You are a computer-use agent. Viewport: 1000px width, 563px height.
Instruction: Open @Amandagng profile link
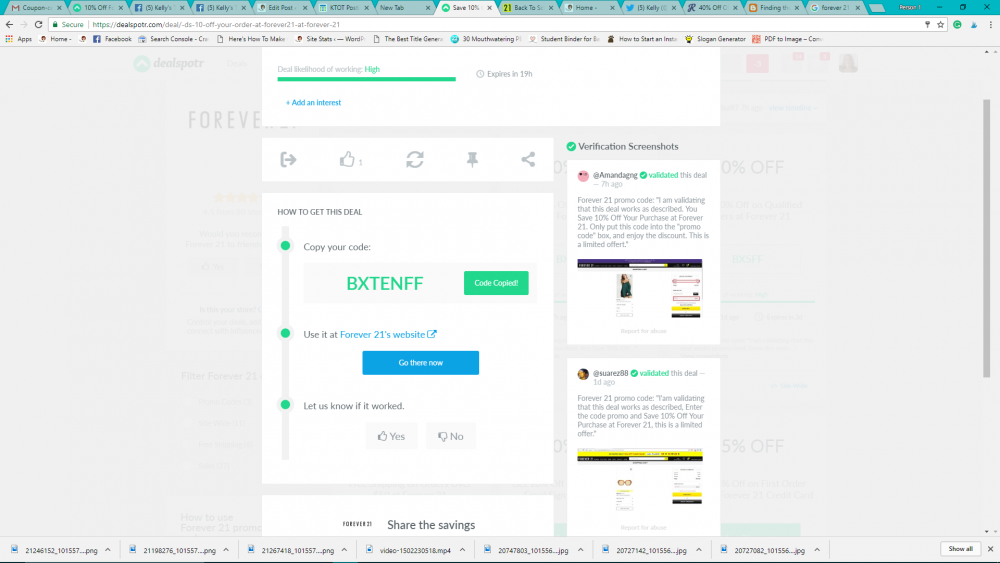click(615, 175)
